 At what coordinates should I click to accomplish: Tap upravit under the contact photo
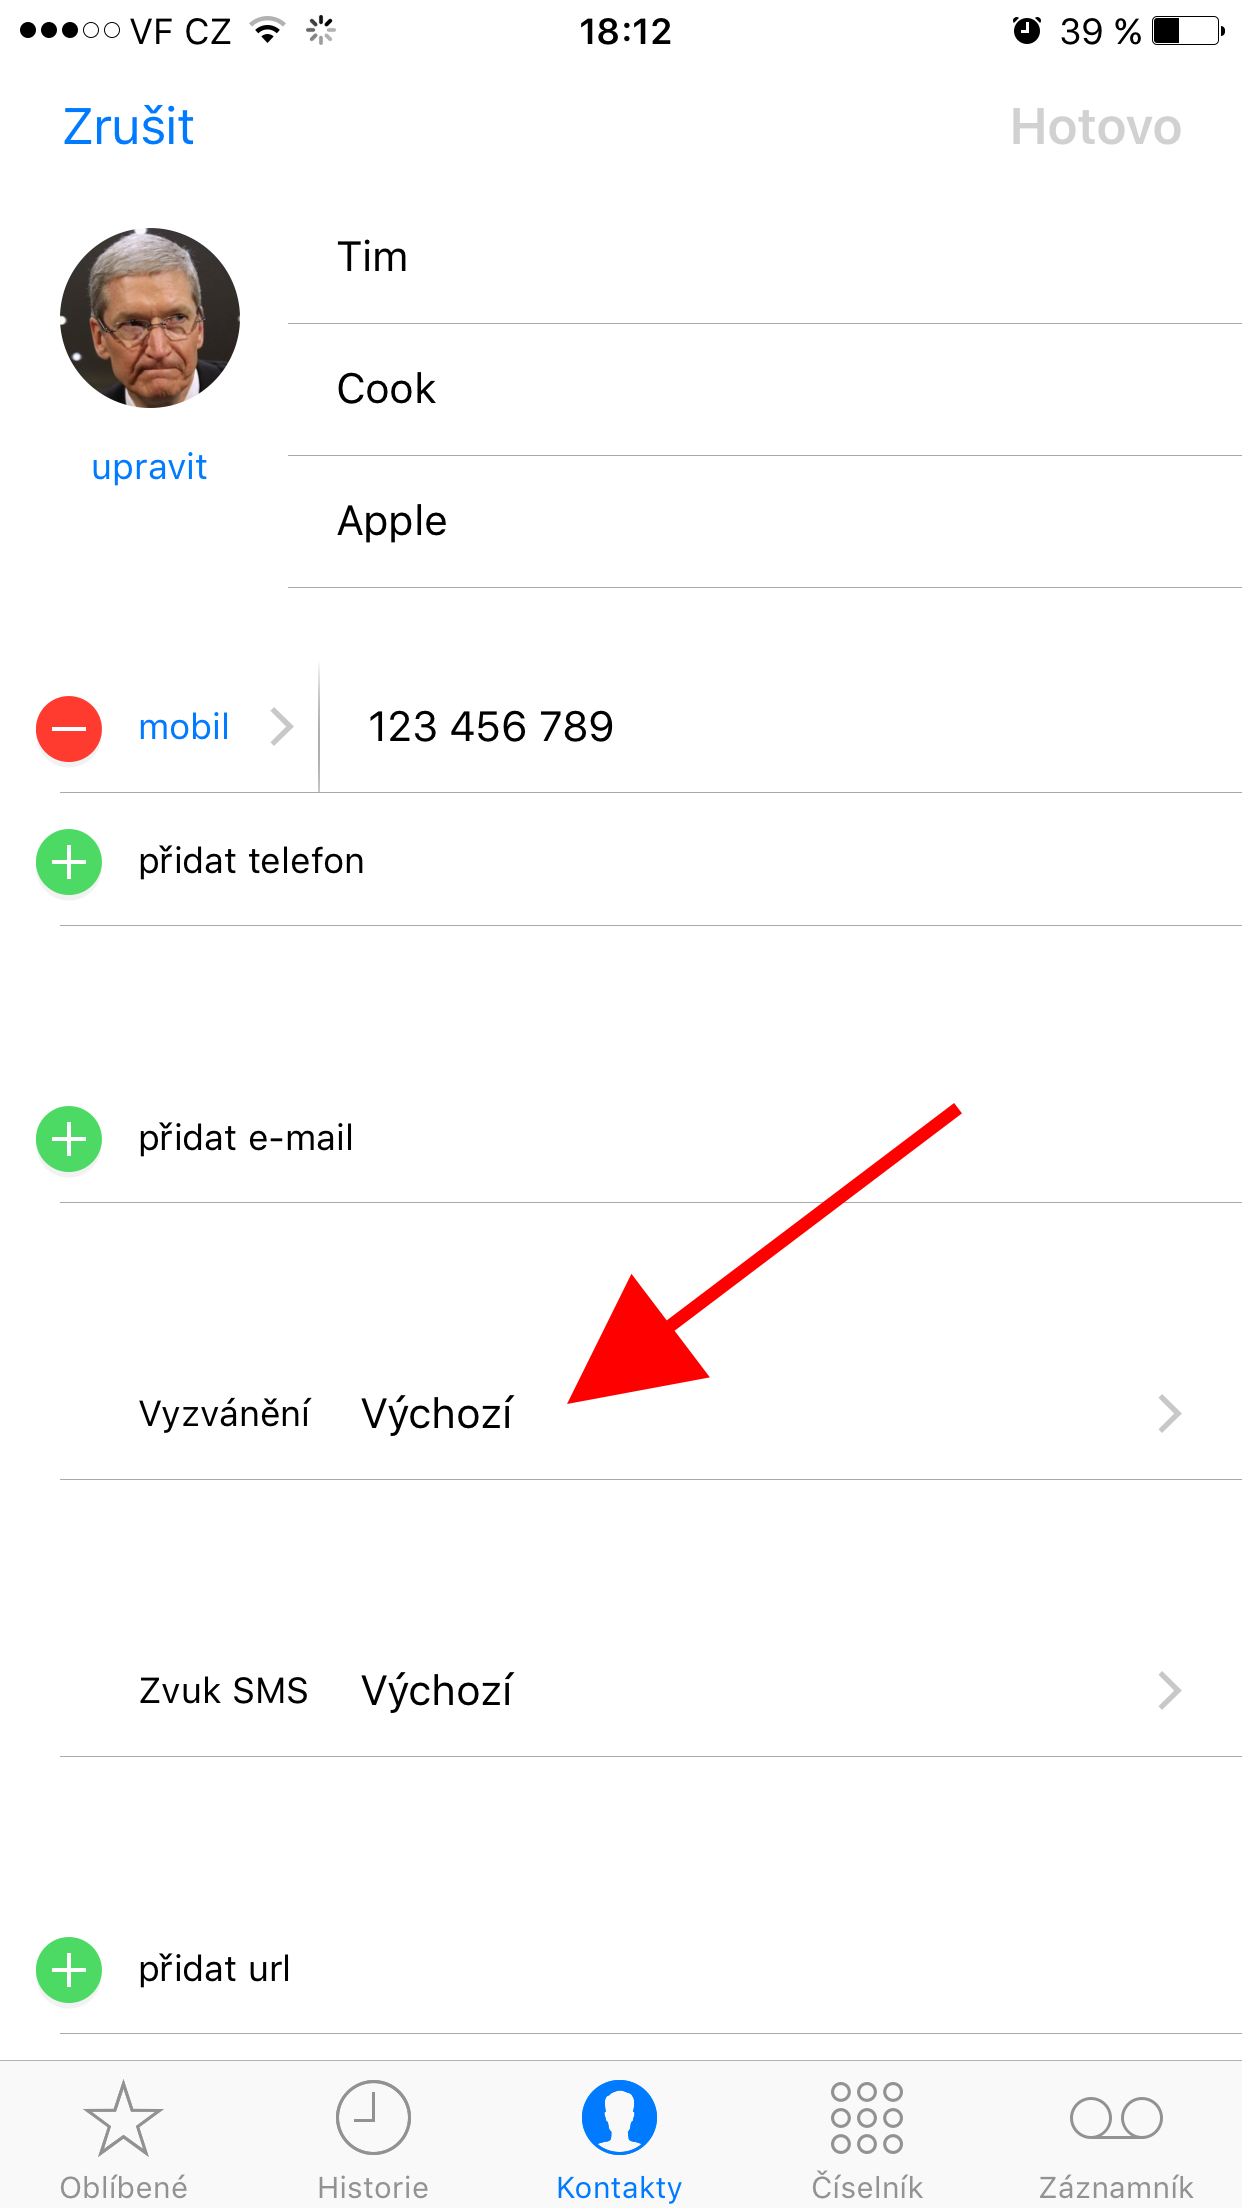(x=149, y=467)
